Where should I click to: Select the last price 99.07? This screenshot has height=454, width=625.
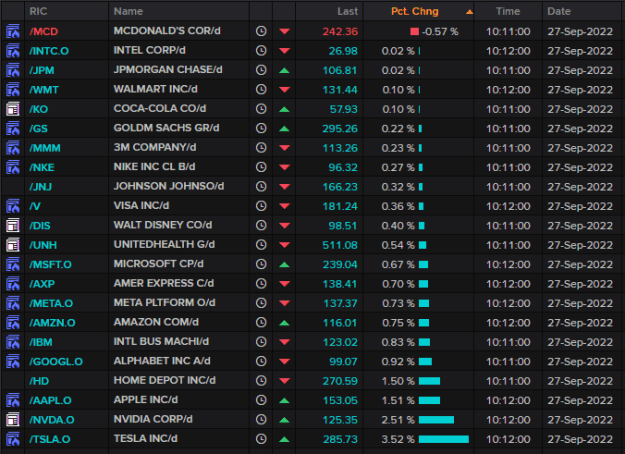point(343,362)
